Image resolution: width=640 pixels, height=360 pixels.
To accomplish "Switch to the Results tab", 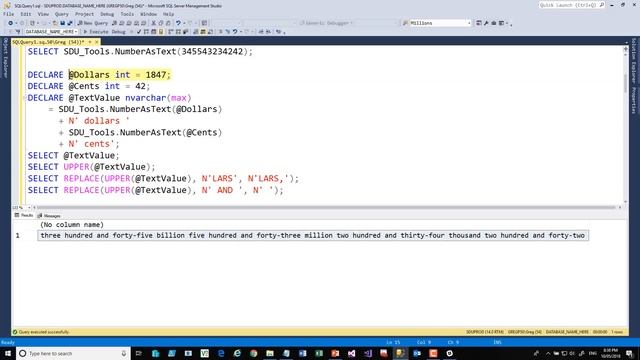I will (24, 216).
